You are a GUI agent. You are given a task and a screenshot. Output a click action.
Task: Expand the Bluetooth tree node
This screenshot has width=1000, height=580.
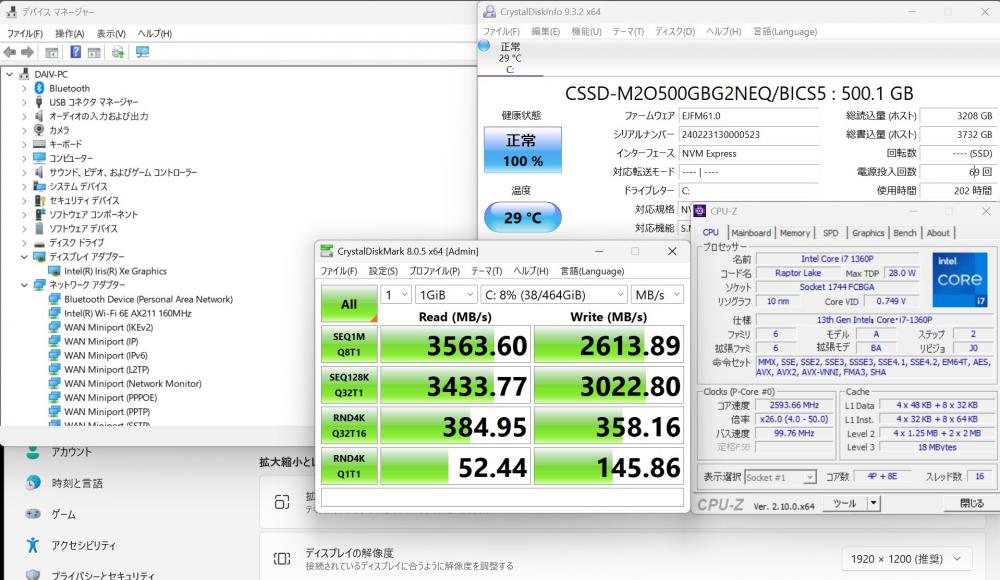24,88
